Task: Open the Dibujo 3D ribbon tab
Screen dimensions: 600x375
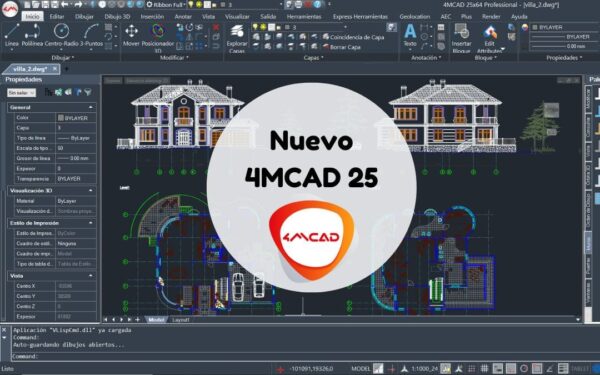Action: pos(117,16)
